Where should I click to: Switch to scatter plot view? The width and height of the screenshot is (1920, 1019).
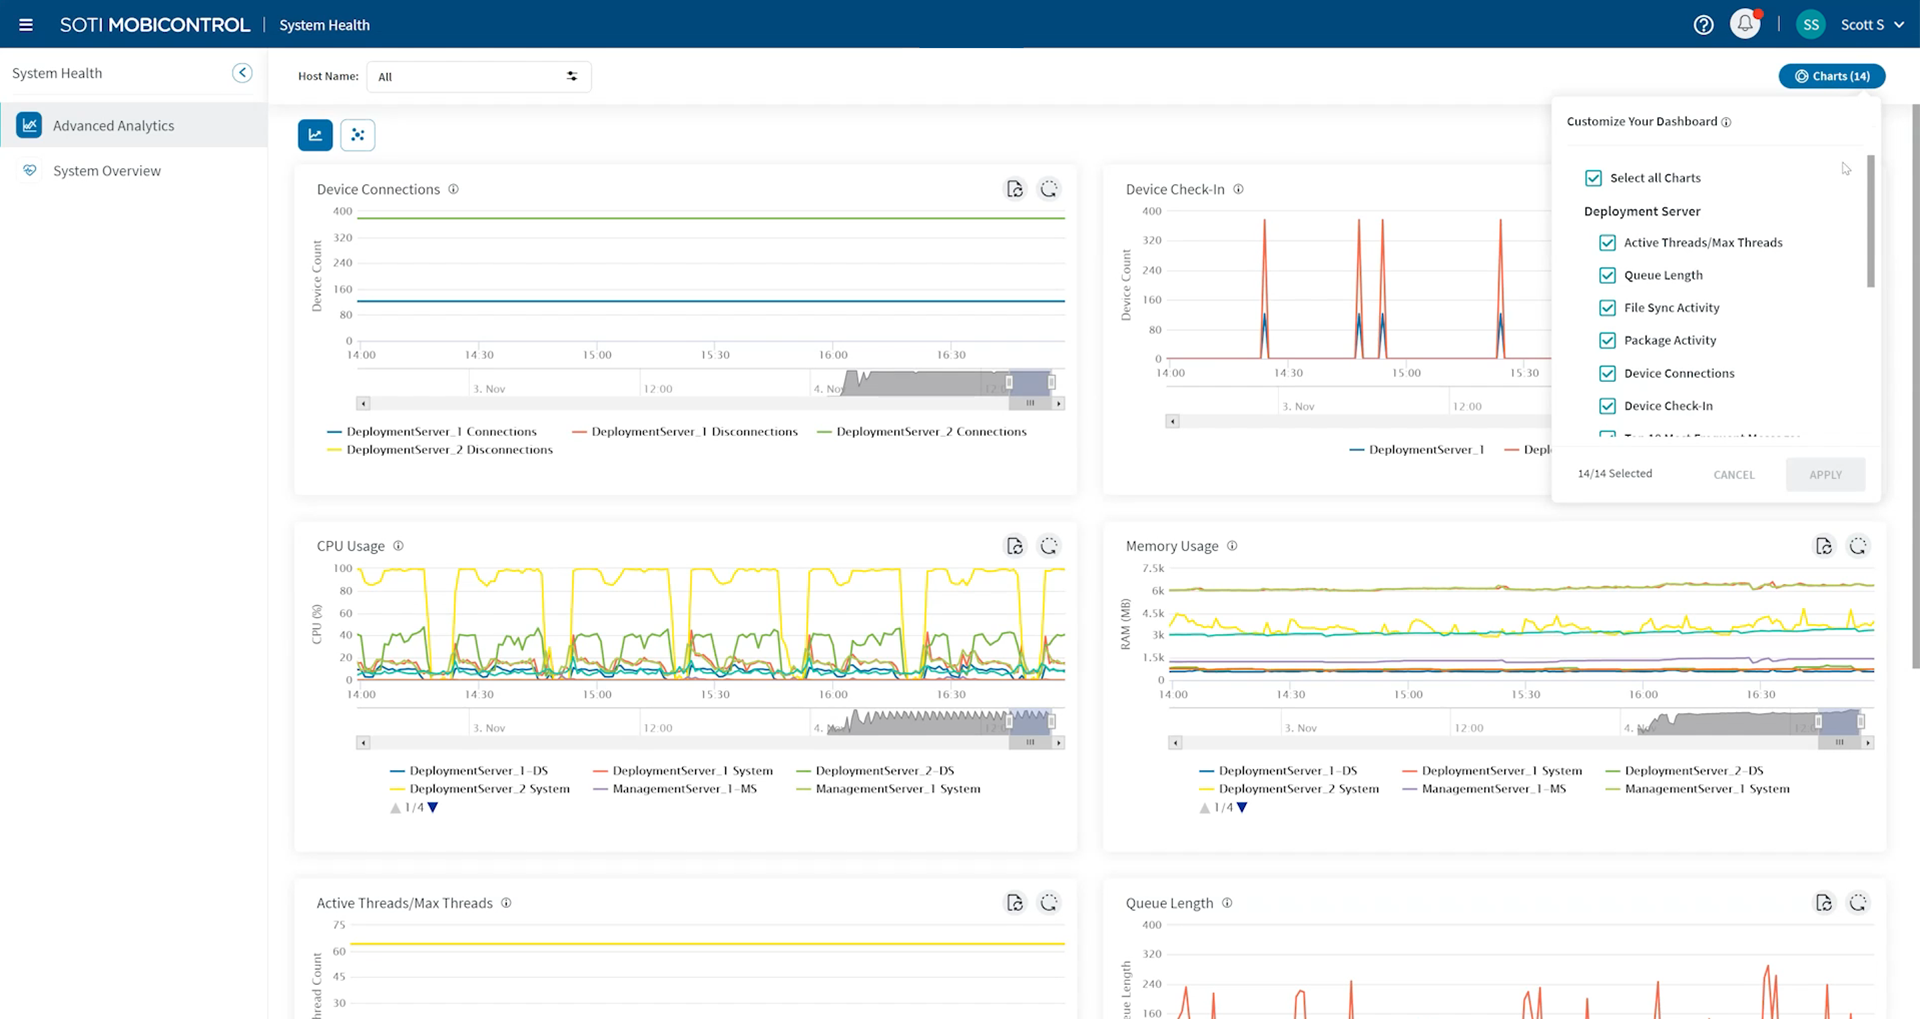pyautogui.click(x=358, y=135)
